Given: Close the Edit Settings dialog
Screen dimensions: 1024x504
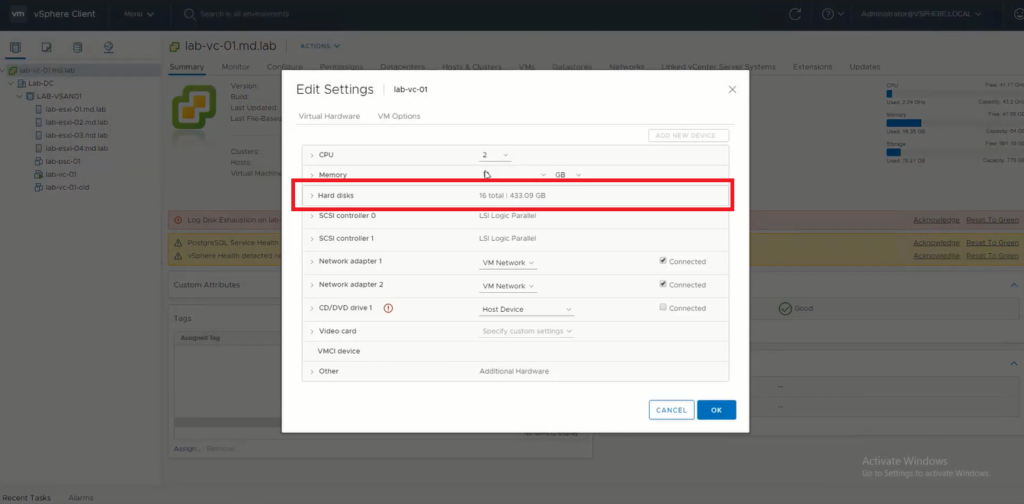Looking at the screenshot, I should [732, 89].
